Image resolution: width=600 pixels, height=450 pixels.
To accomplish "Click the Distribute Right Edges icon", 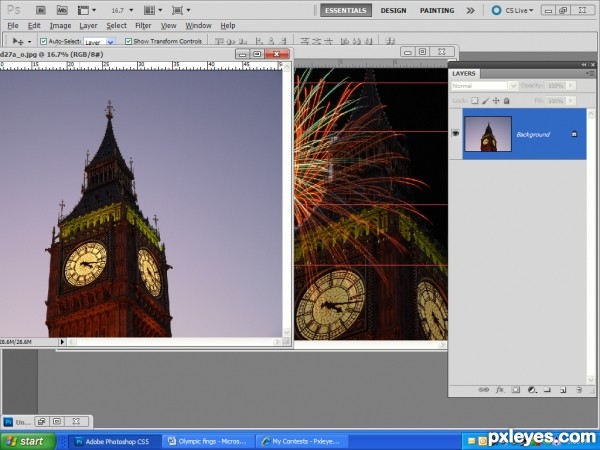I will click(368, 41).
